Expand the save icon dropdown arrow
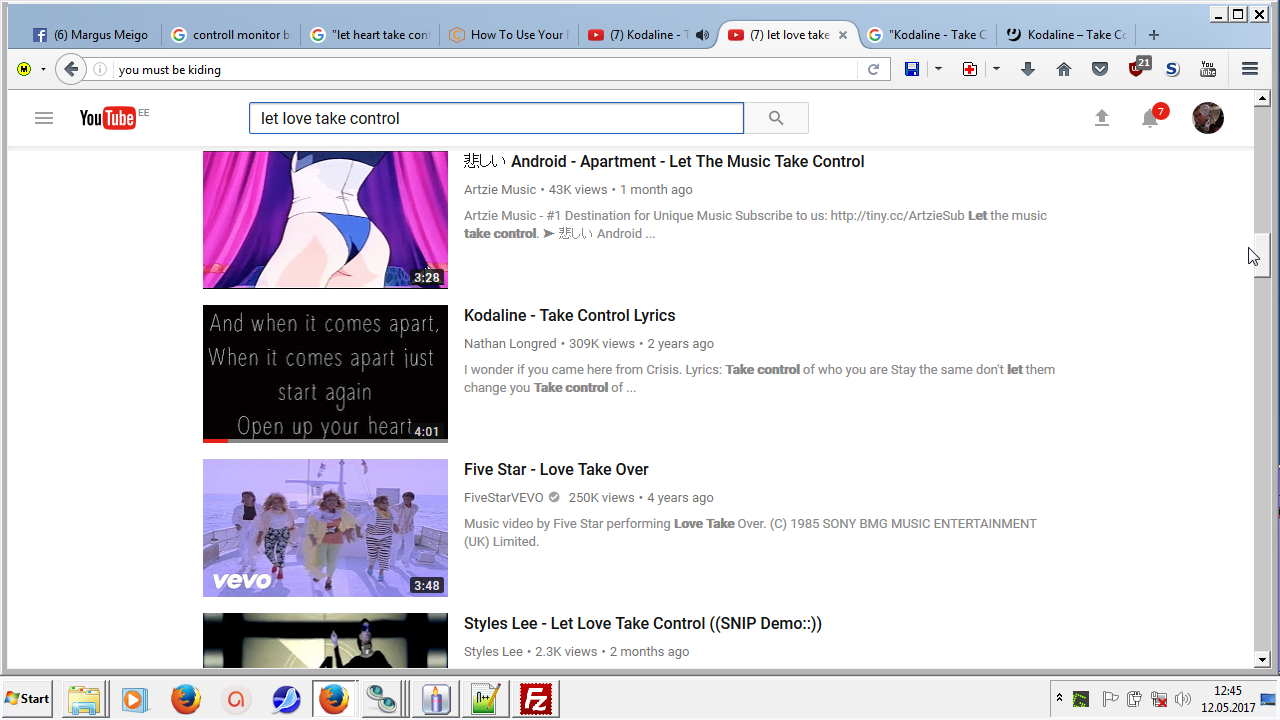 pyautogui.click(x=938, y=69)
